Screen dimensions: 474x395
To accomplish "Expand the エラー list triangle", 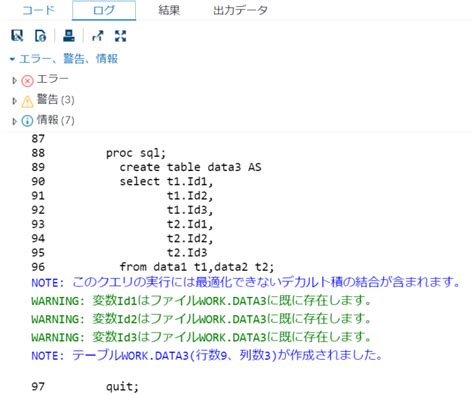I will (14, 80).
